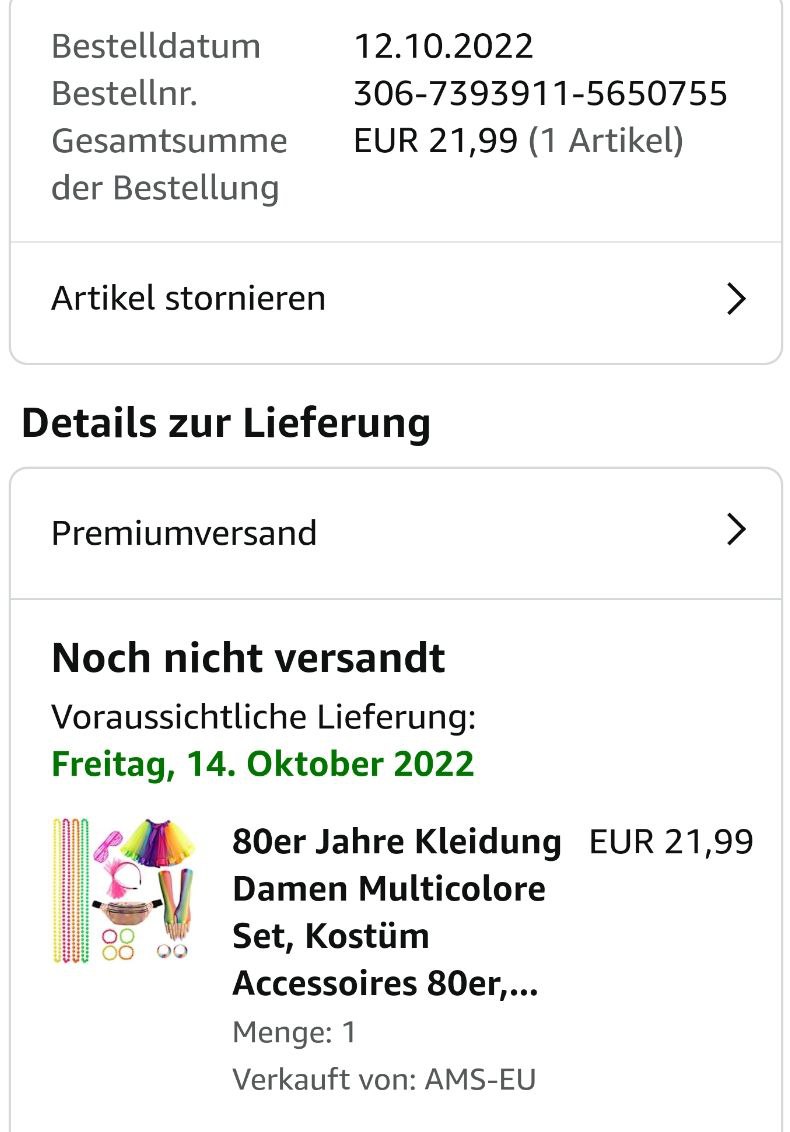The image size is (790, 1132).
Task: Click the Bestelldatum label
Action: [155, 46]
